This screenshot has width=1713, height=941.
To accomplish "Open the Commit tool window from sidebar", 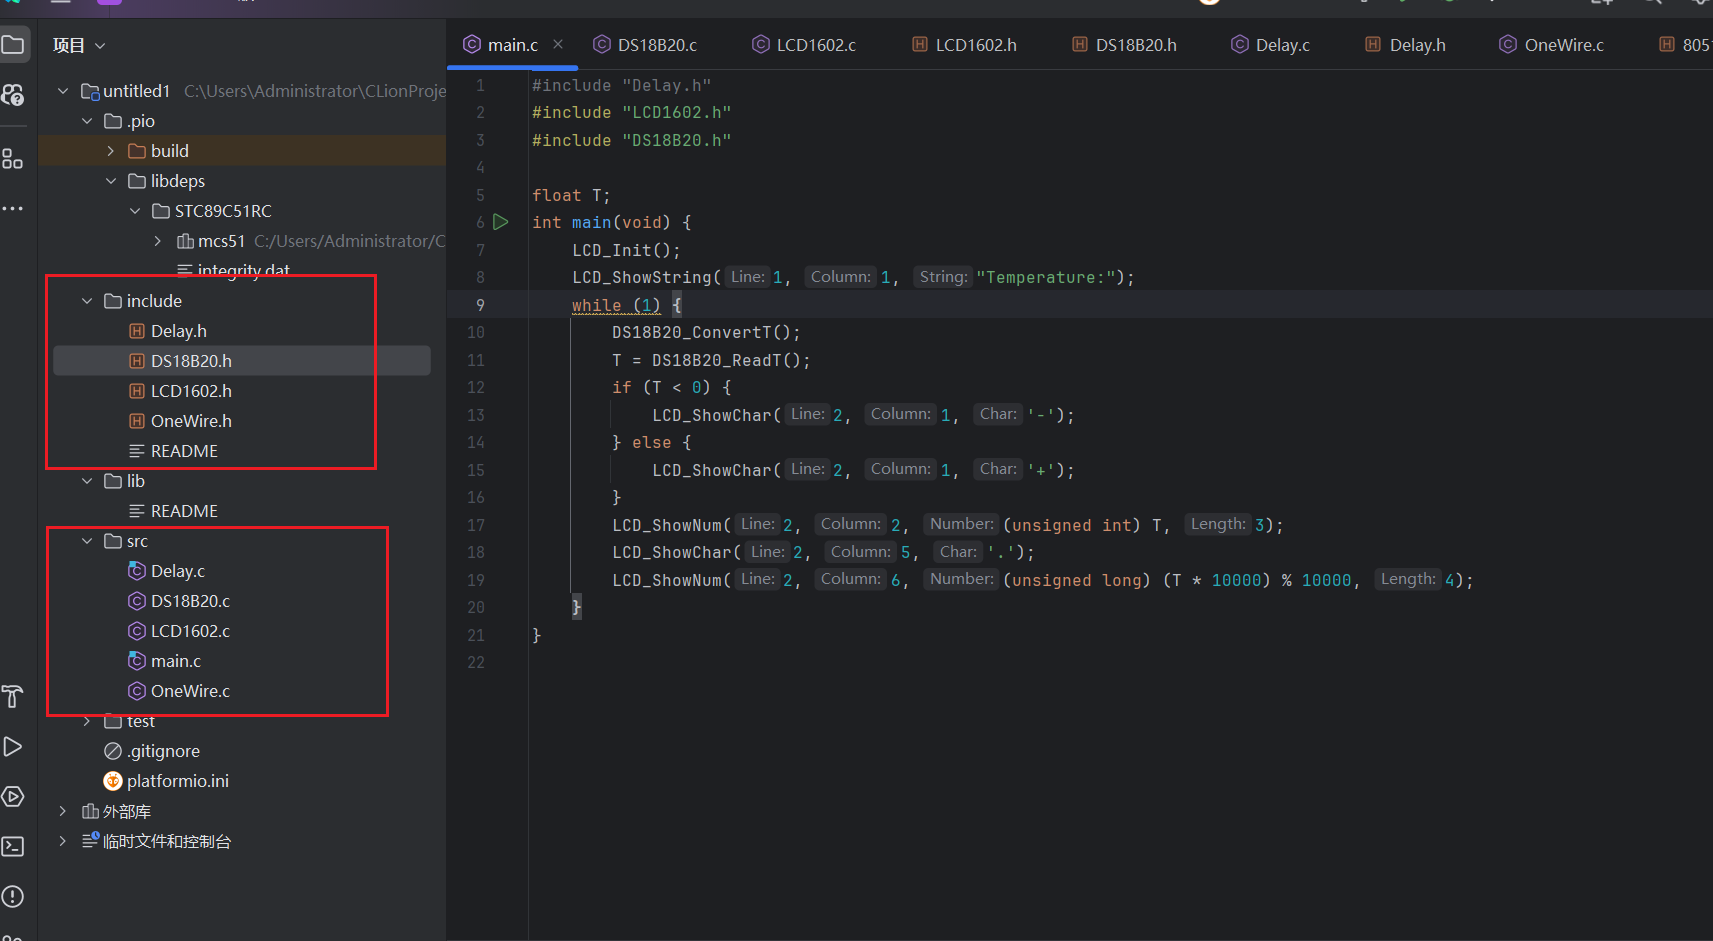I will click(x=13, y=95).
